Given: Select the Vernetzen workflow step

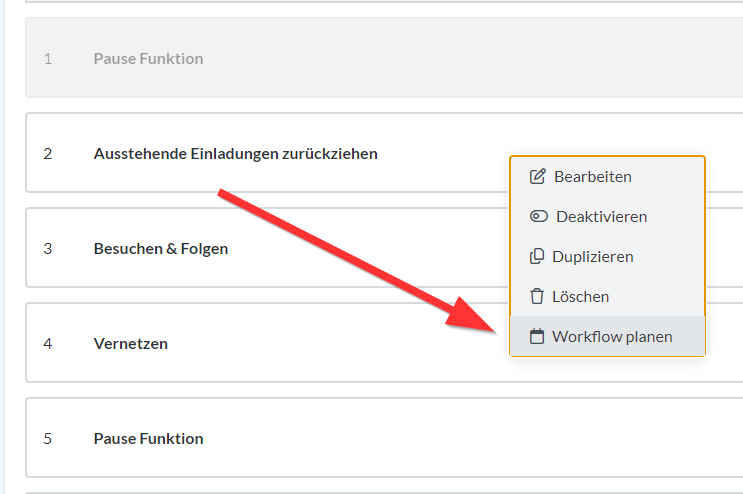Looking at the screenshot, I should (x=131, y=344).
